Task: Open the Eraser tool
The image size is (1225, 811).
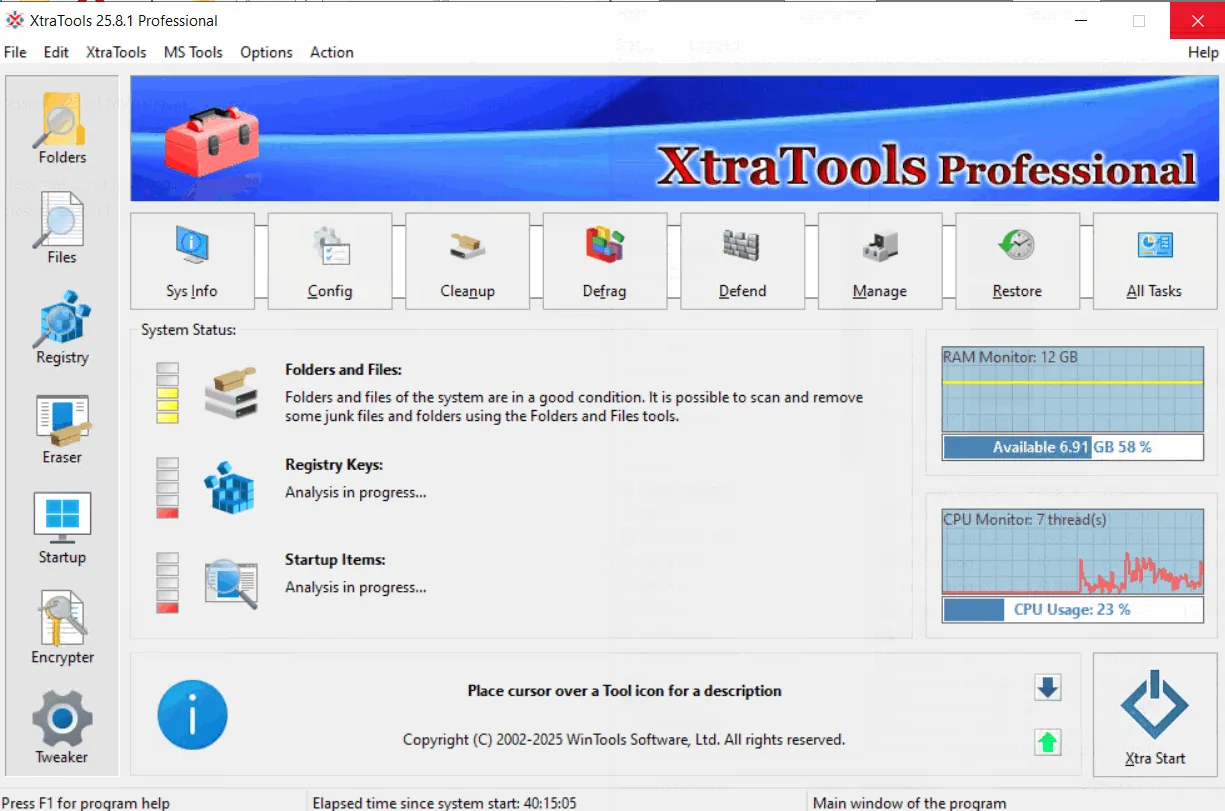Action: pos(62,427)
